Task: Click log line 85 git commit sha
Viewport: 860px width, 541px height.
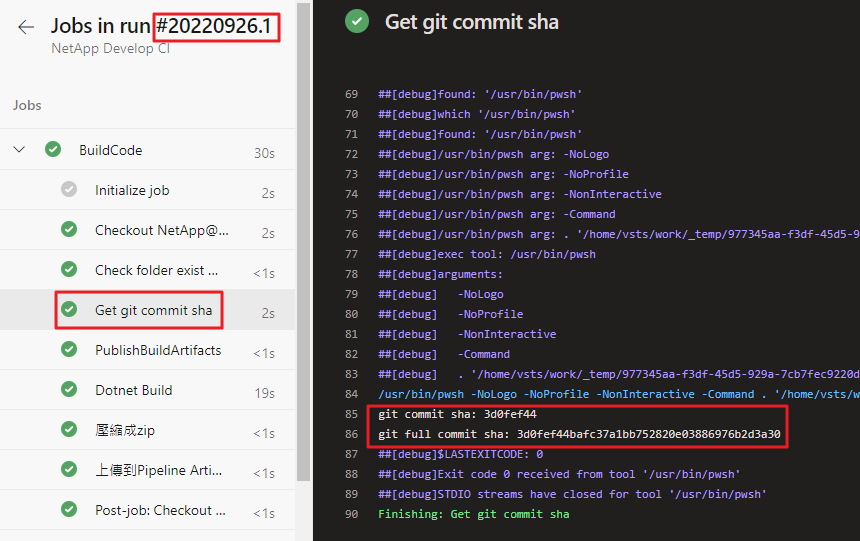Action: [x=457, y=414]
